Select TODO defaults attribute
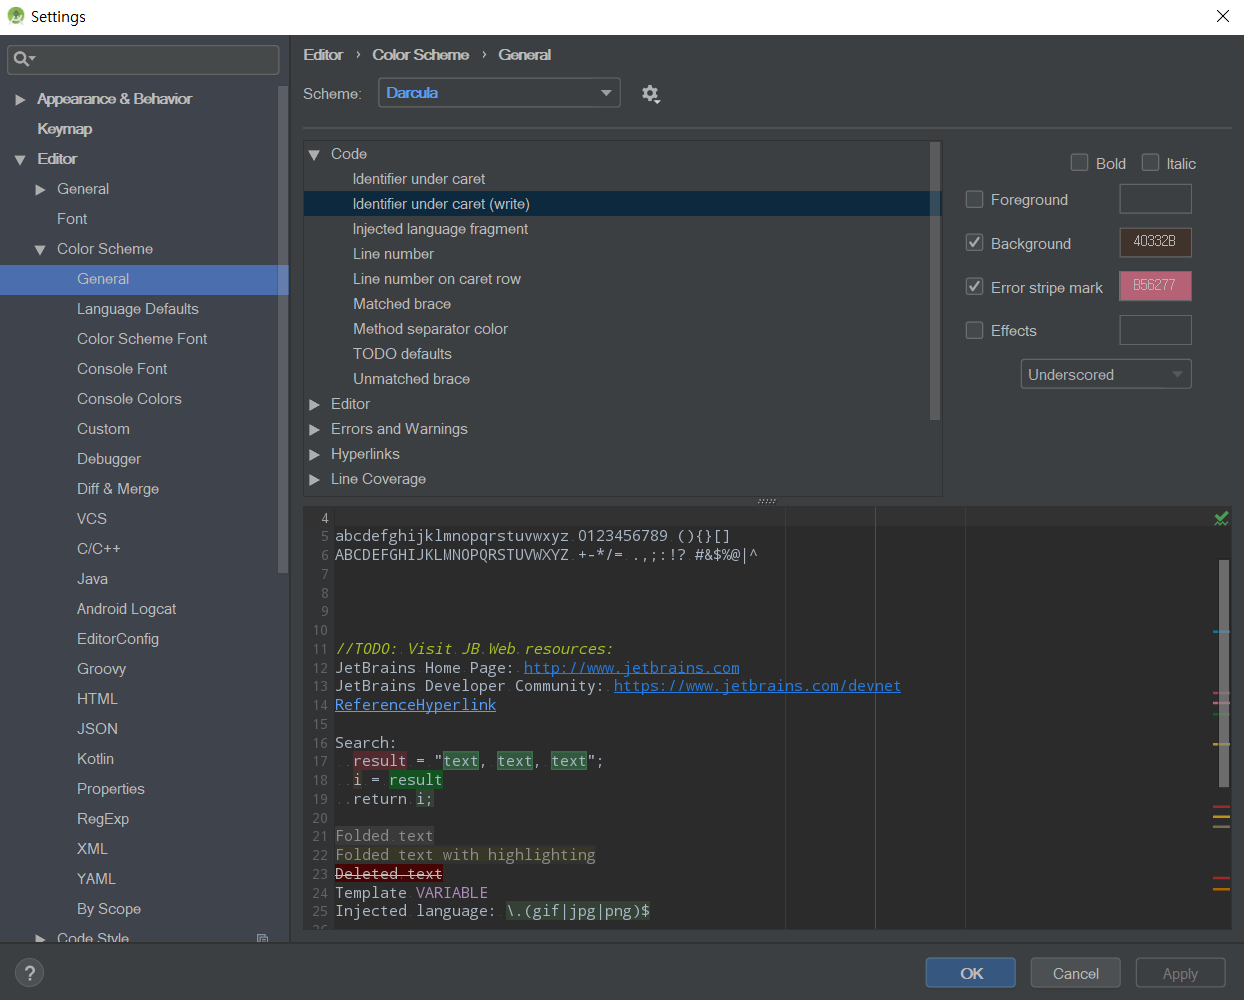This screenshot has height=1000, width=1244. (x=402, y=354)
